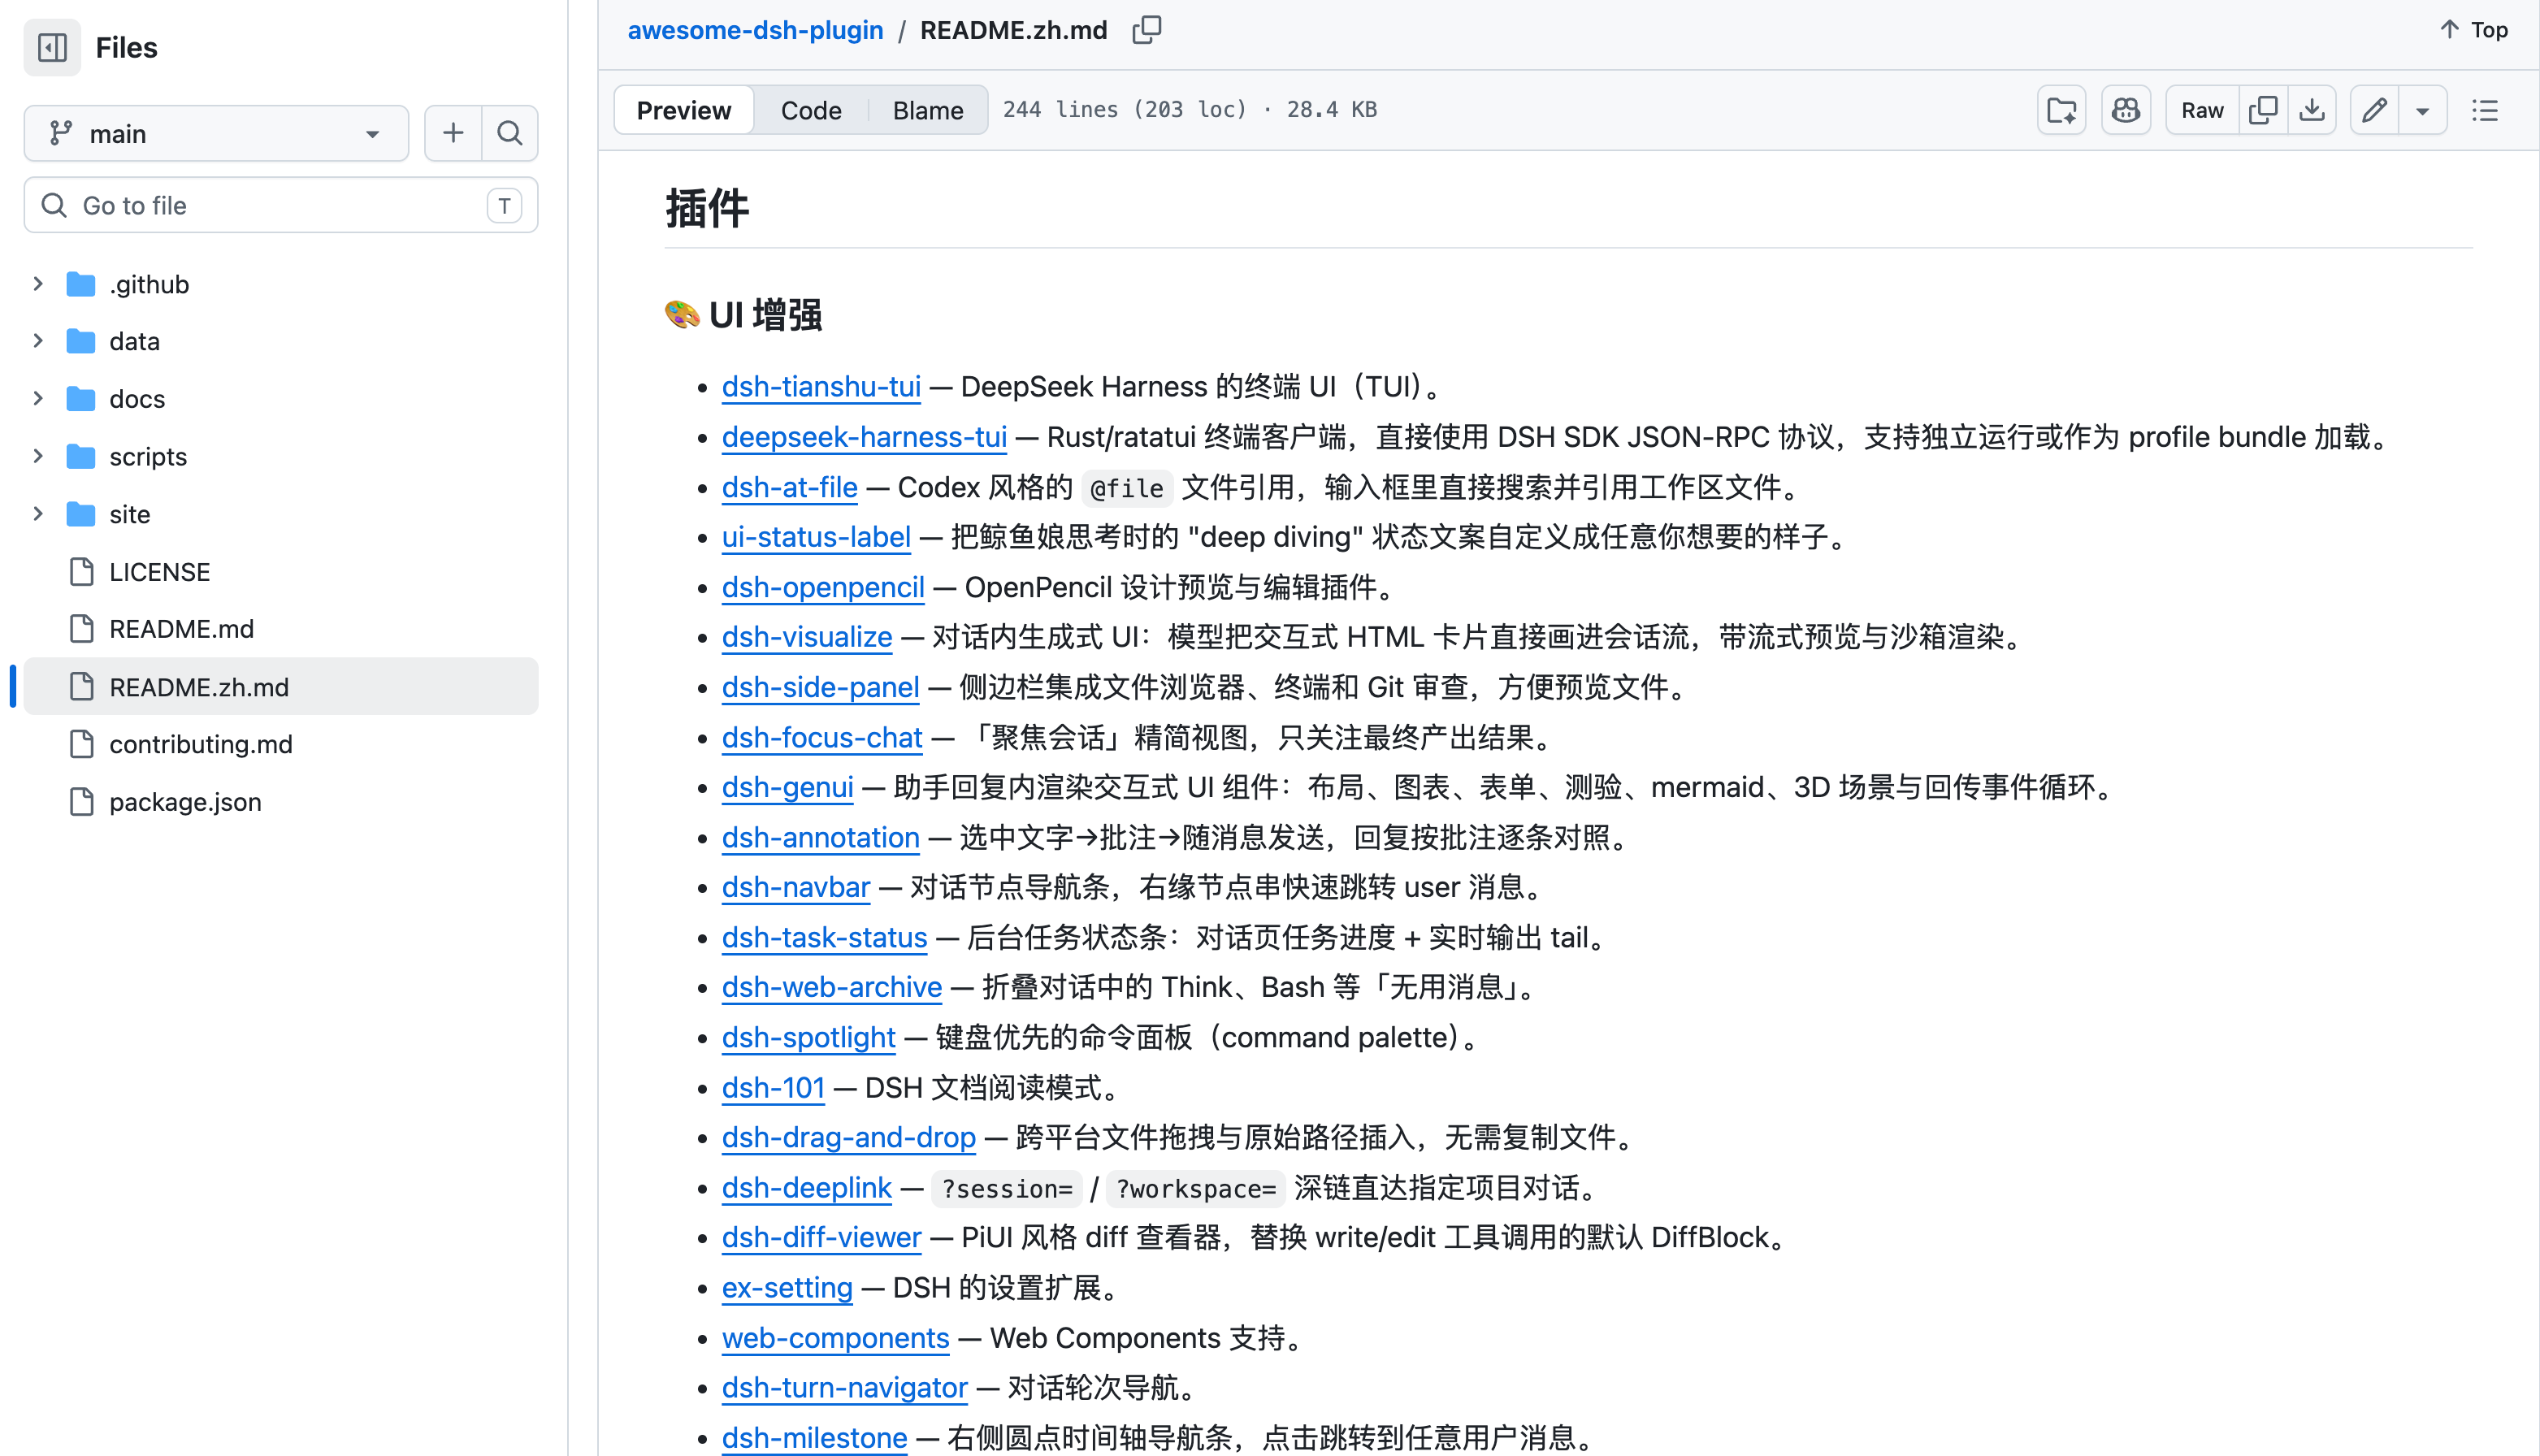This screenshot has width=2540, height=1456.
Task: Click the .github folder icon
Action: [81, 284]
